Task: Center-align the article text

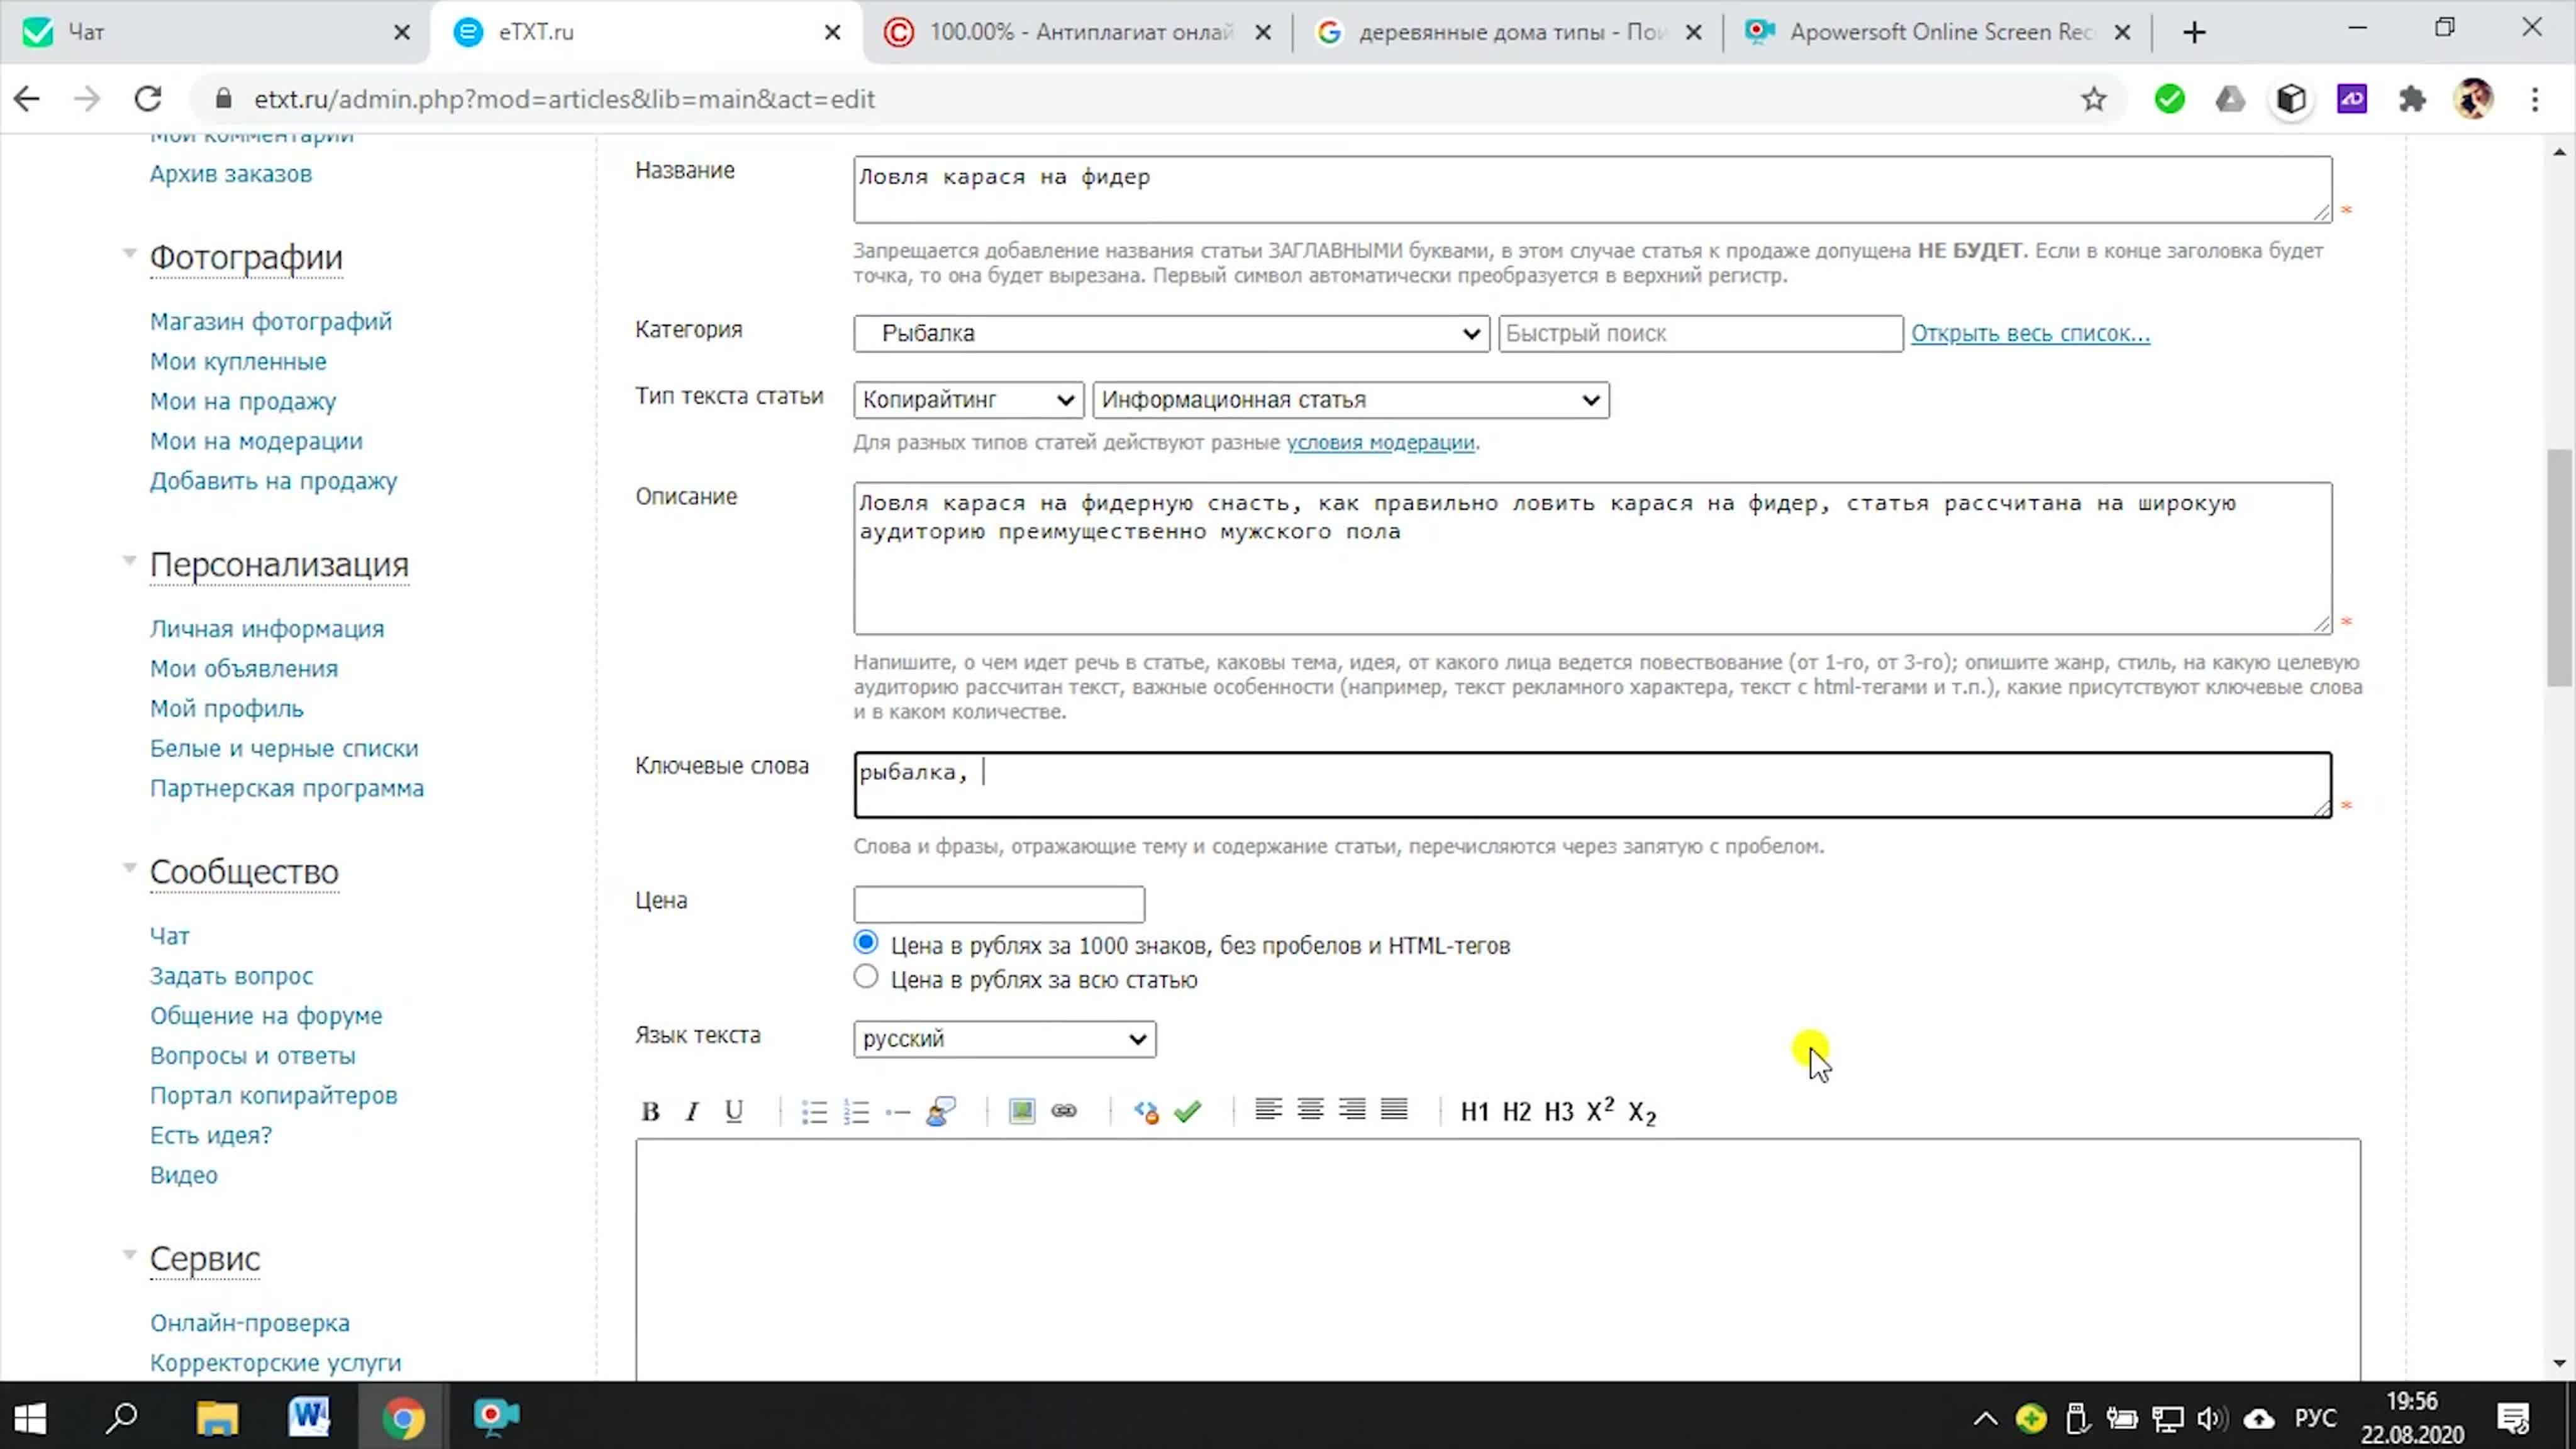Action: (x=1310, y=1109)
